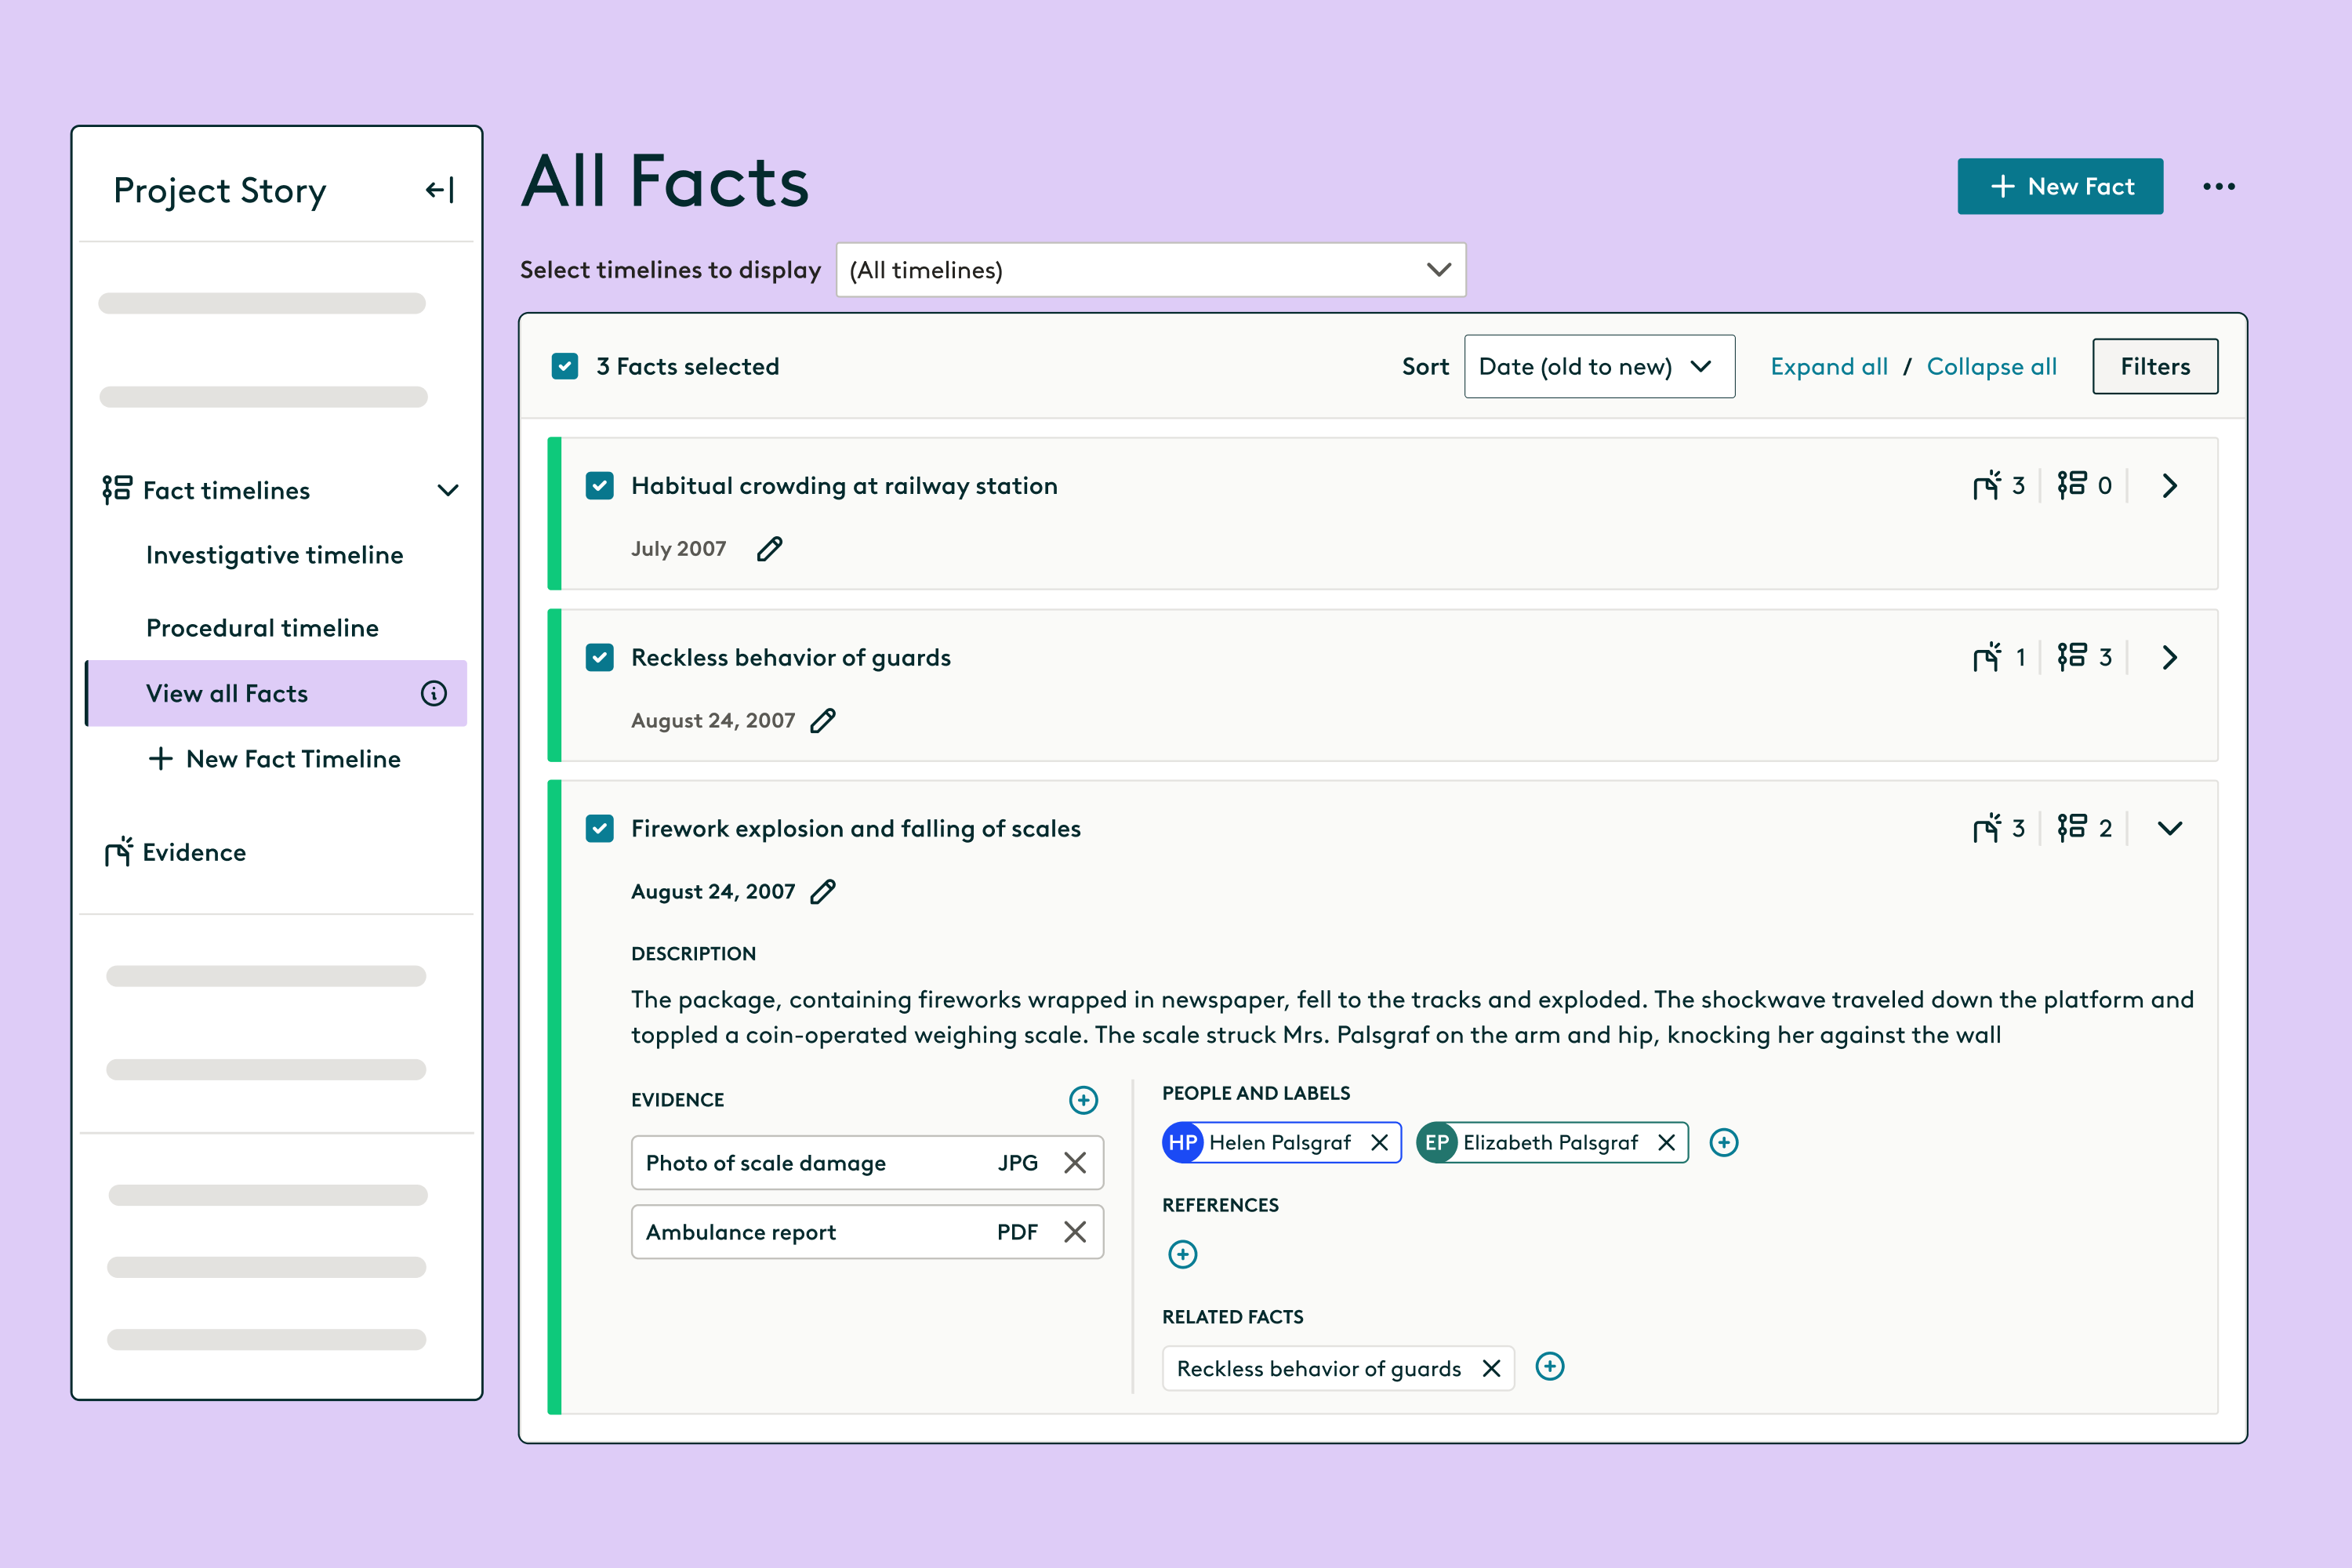Edit date of Habitual crowding fact
2352x1568 pixels.
tap(769, 549)
